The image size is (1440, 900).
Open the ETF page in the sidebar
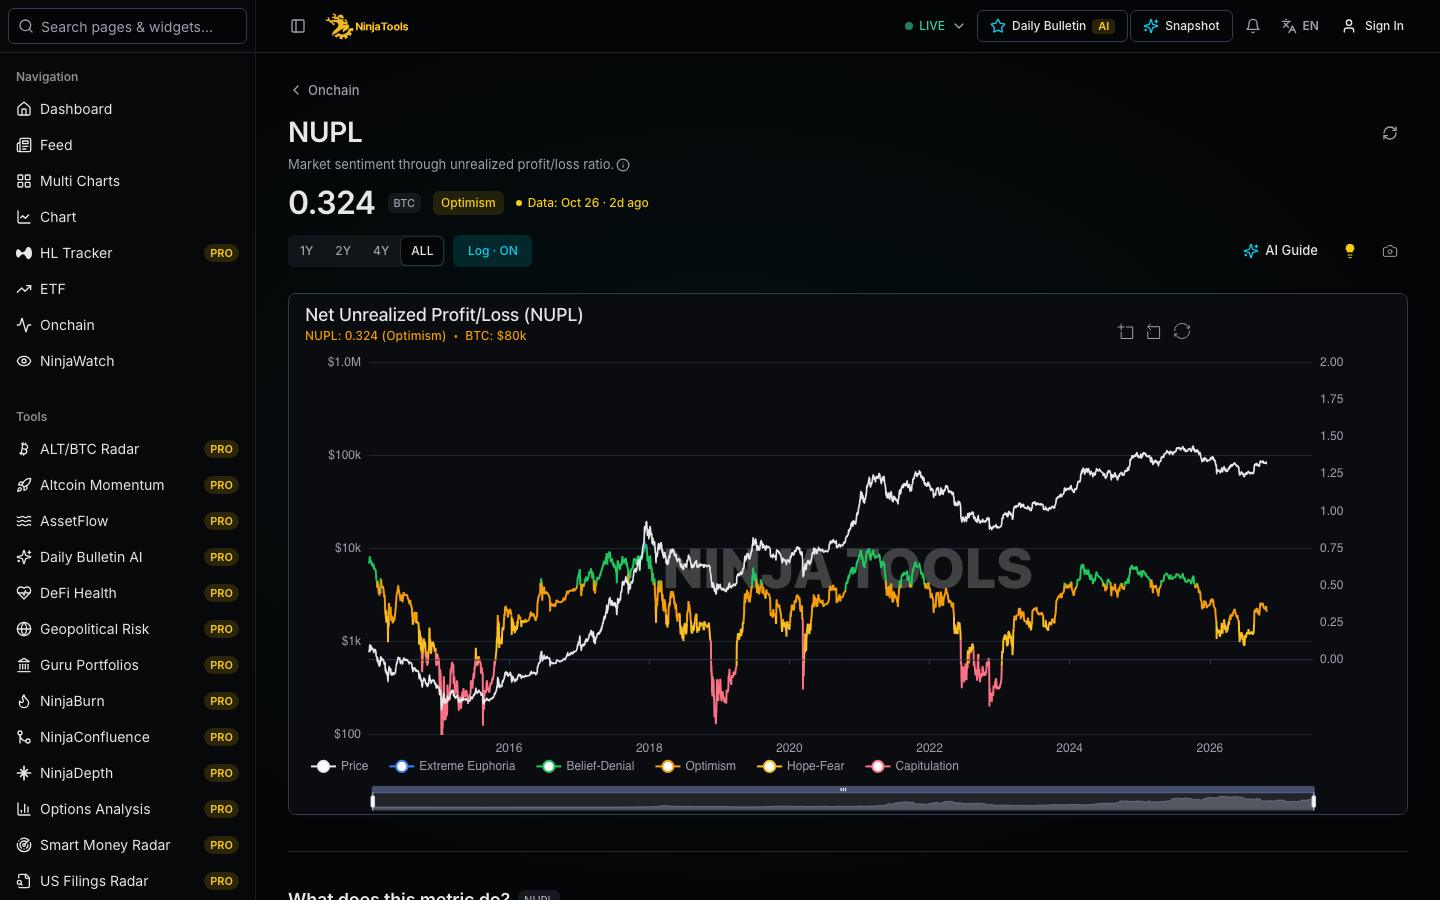click(127, 289)
